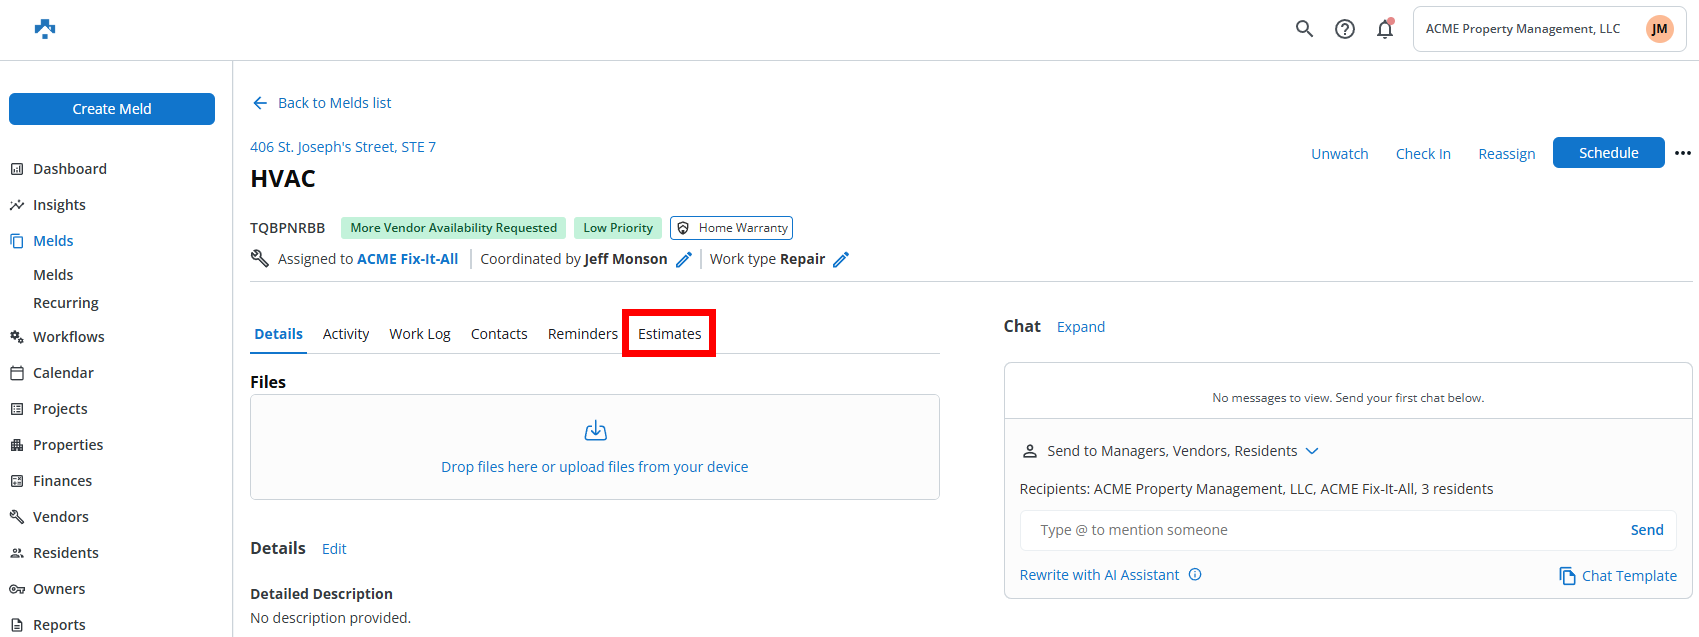This screenshot has width=1699, height=637.
Task: Click the pencil icon beside Jeff Monson
Action: [684, 260]
